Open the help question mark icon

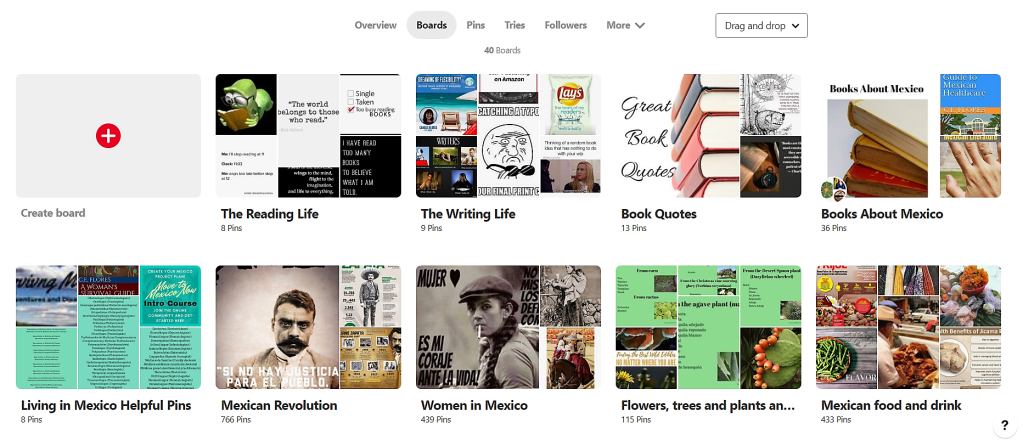click(x=1003, y=426)
